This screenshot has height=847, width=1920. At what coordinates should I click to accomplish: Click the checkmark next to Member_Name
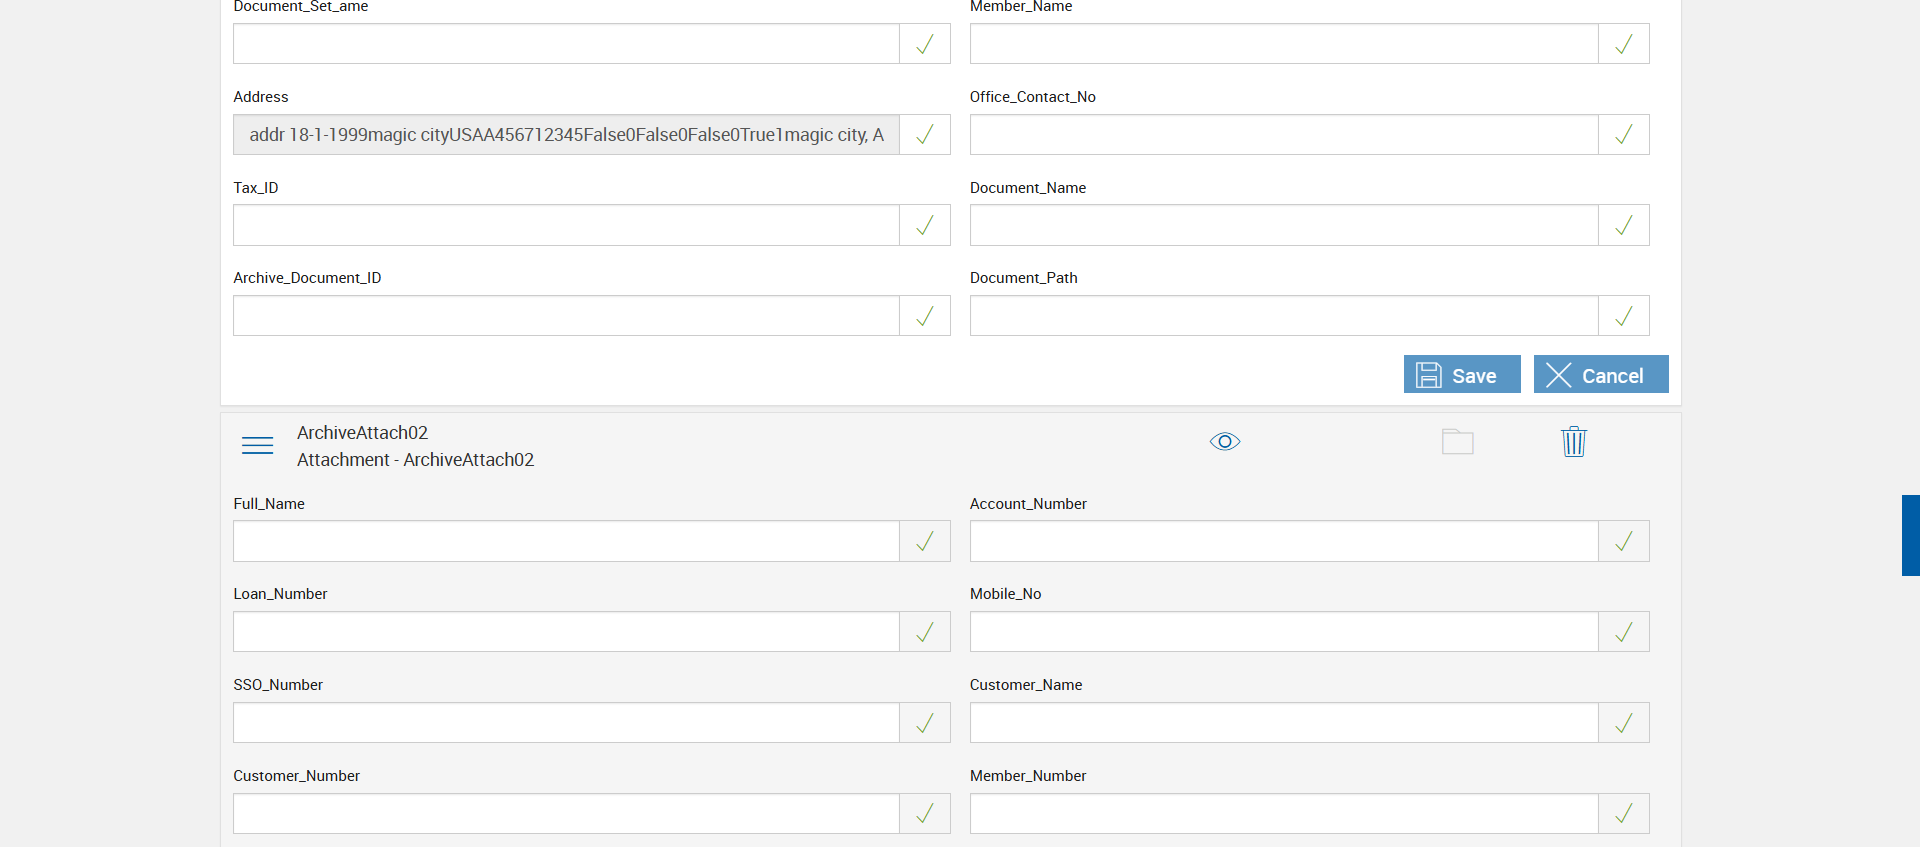[1623, 44]
